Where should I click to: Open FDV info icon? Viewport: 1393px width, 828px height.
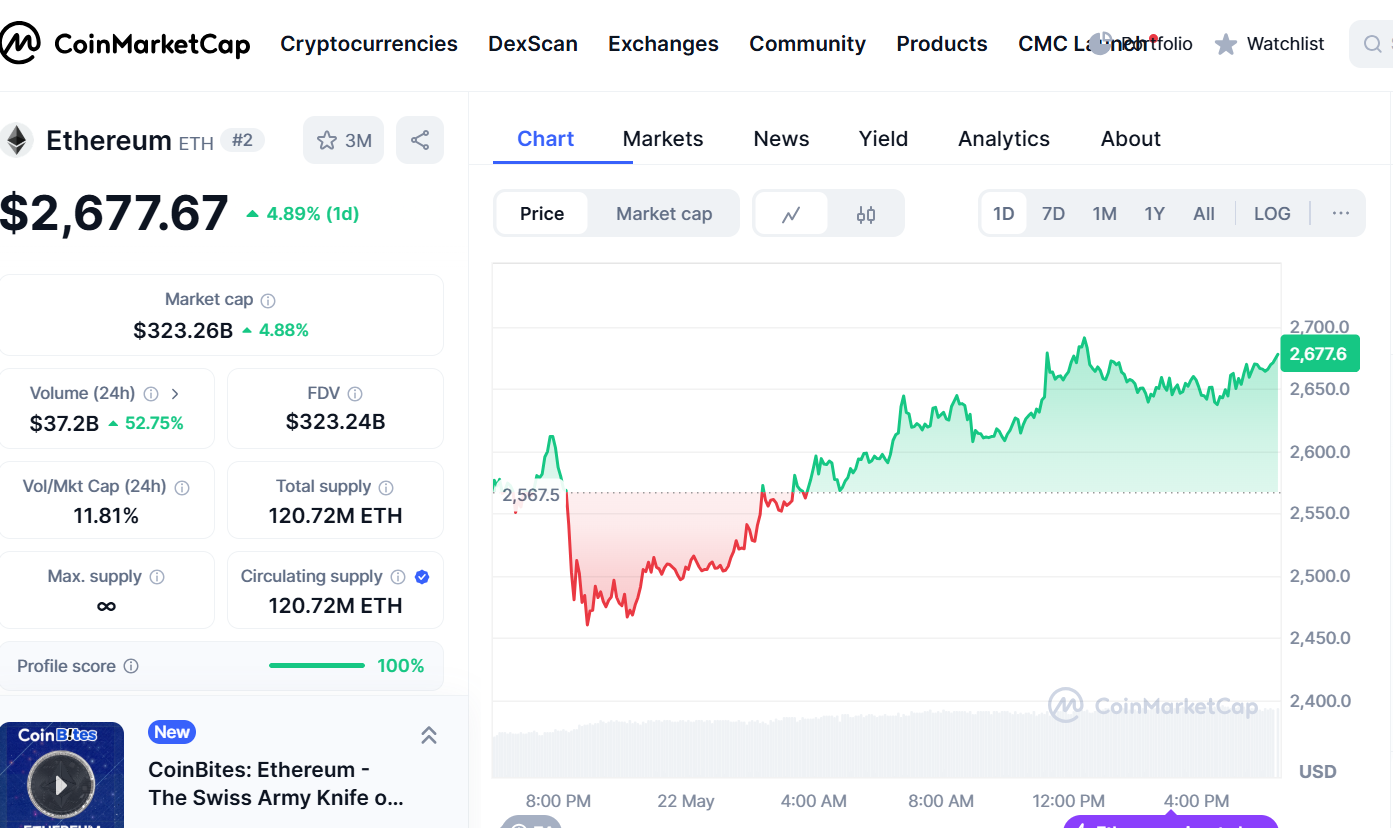tap(355, 394)
